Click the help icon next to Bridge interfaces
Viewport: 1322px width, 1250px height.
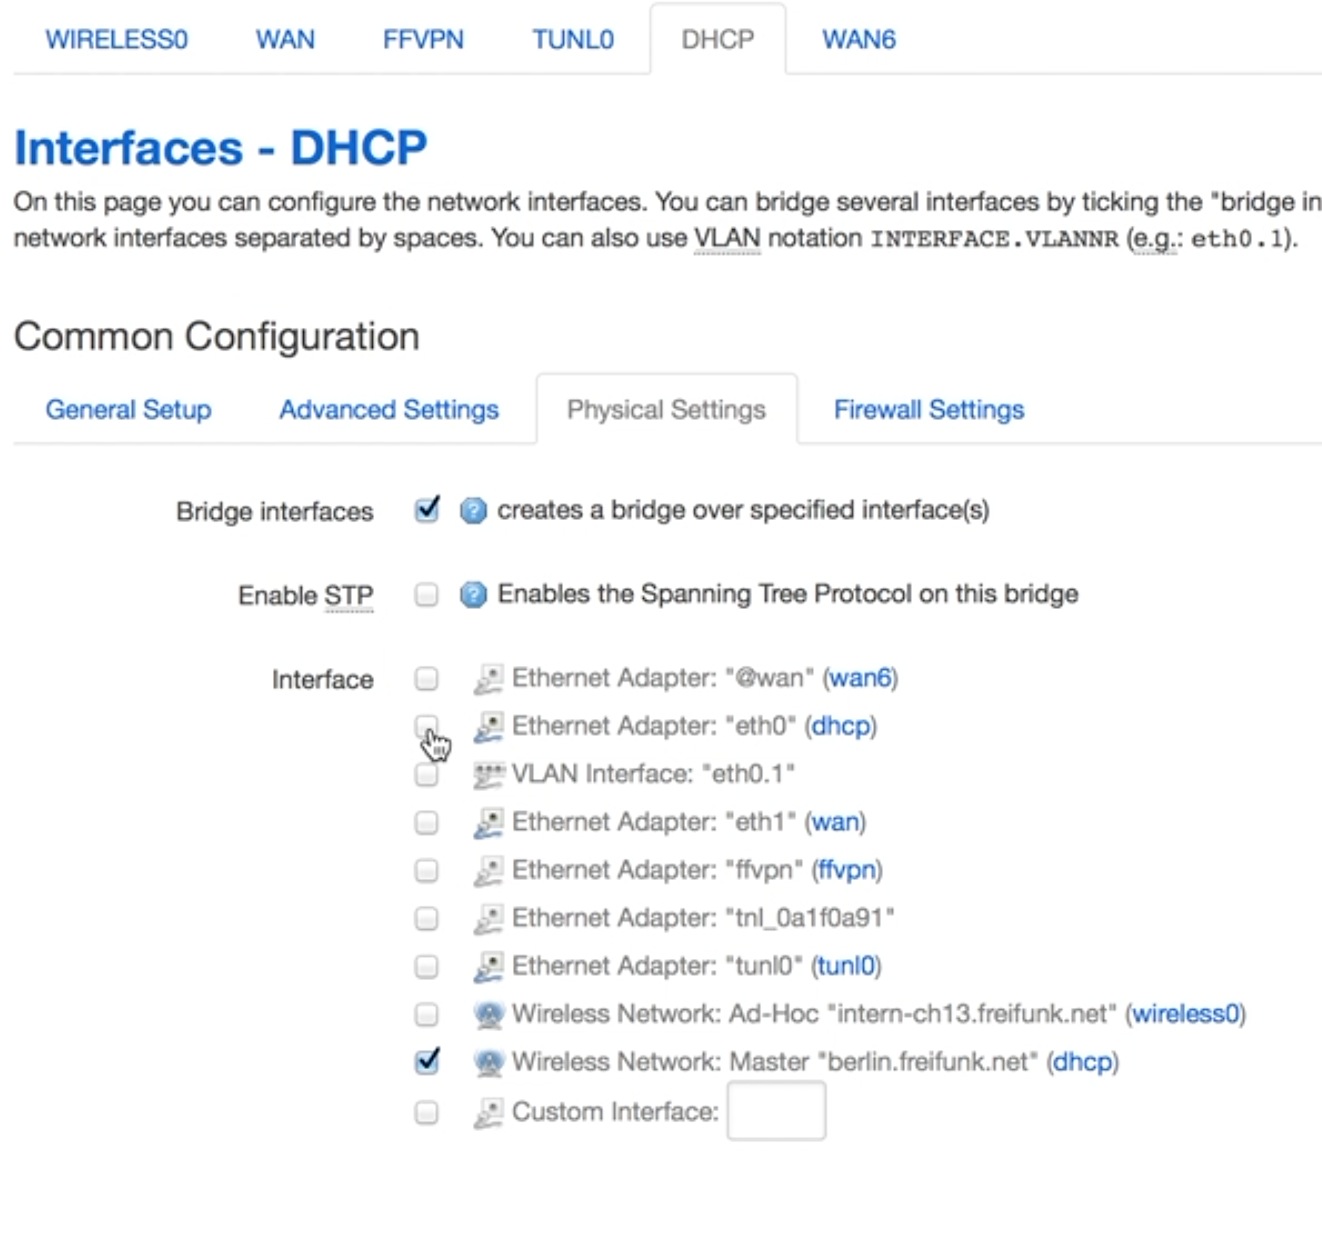tap(473, 511)
